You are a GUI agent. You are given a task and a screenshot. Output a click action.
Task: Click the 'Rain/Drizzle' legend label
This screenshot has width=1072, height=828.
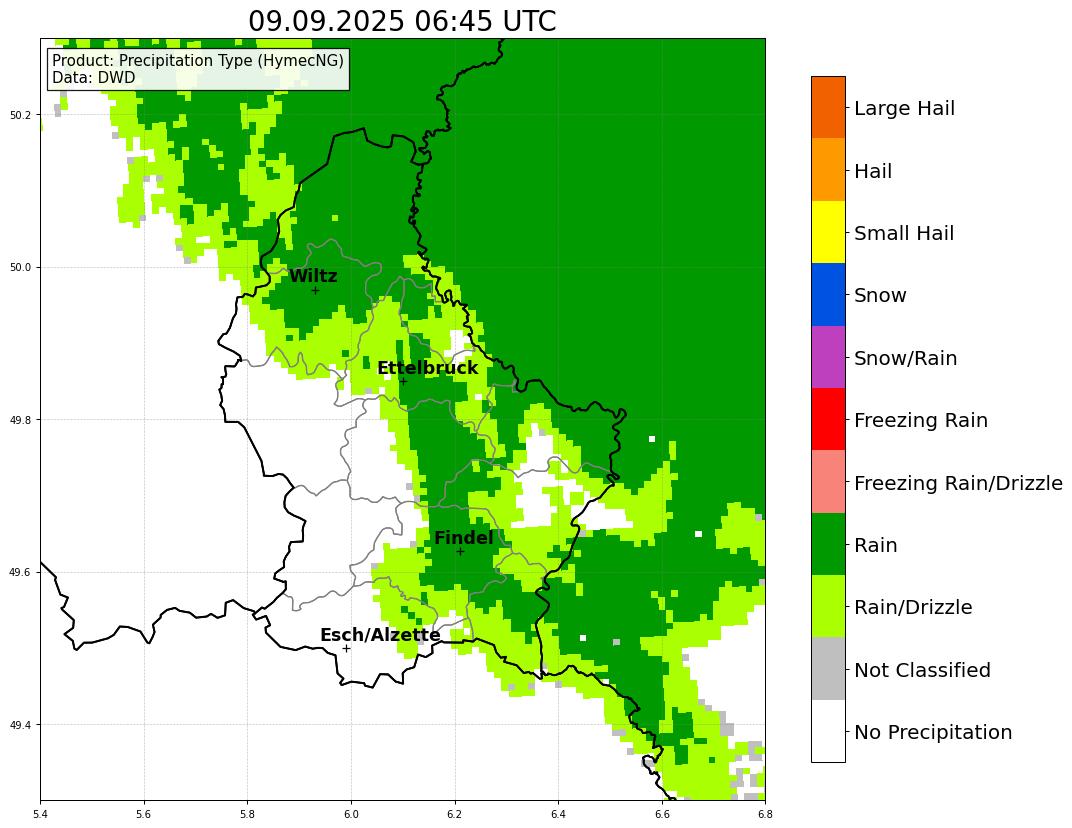click(x=913, y=607)
